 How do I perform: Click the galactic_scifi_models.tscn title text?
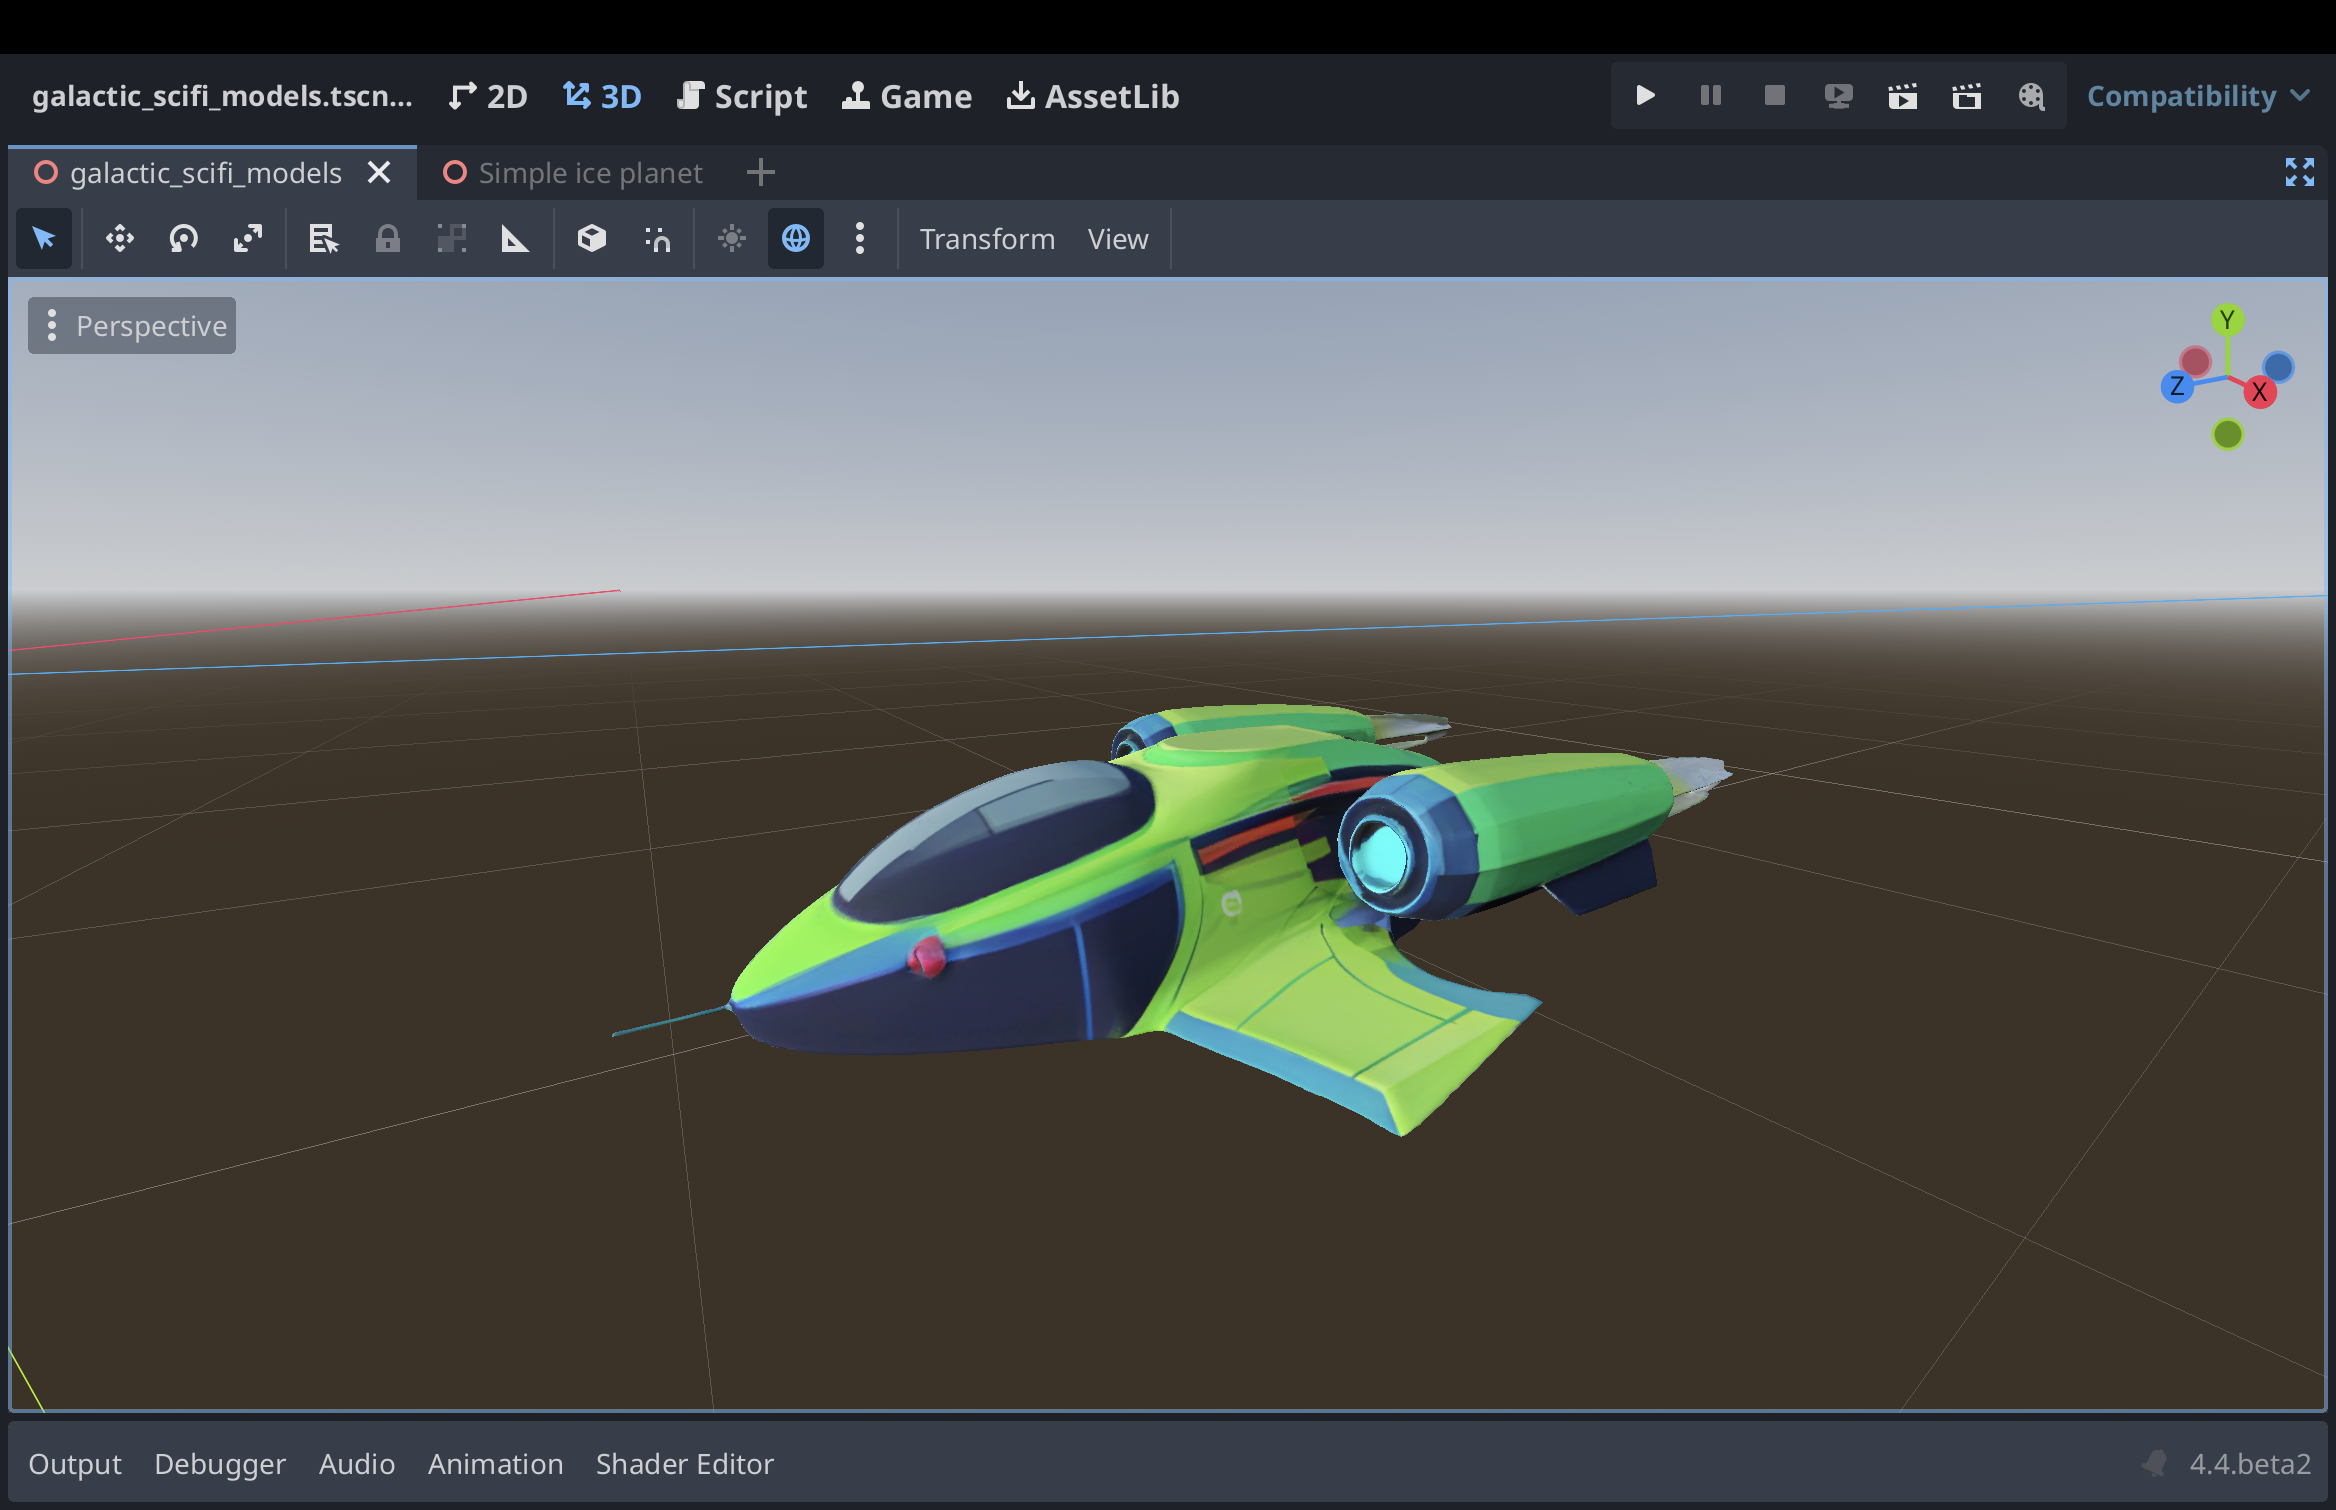click(222, 97)
